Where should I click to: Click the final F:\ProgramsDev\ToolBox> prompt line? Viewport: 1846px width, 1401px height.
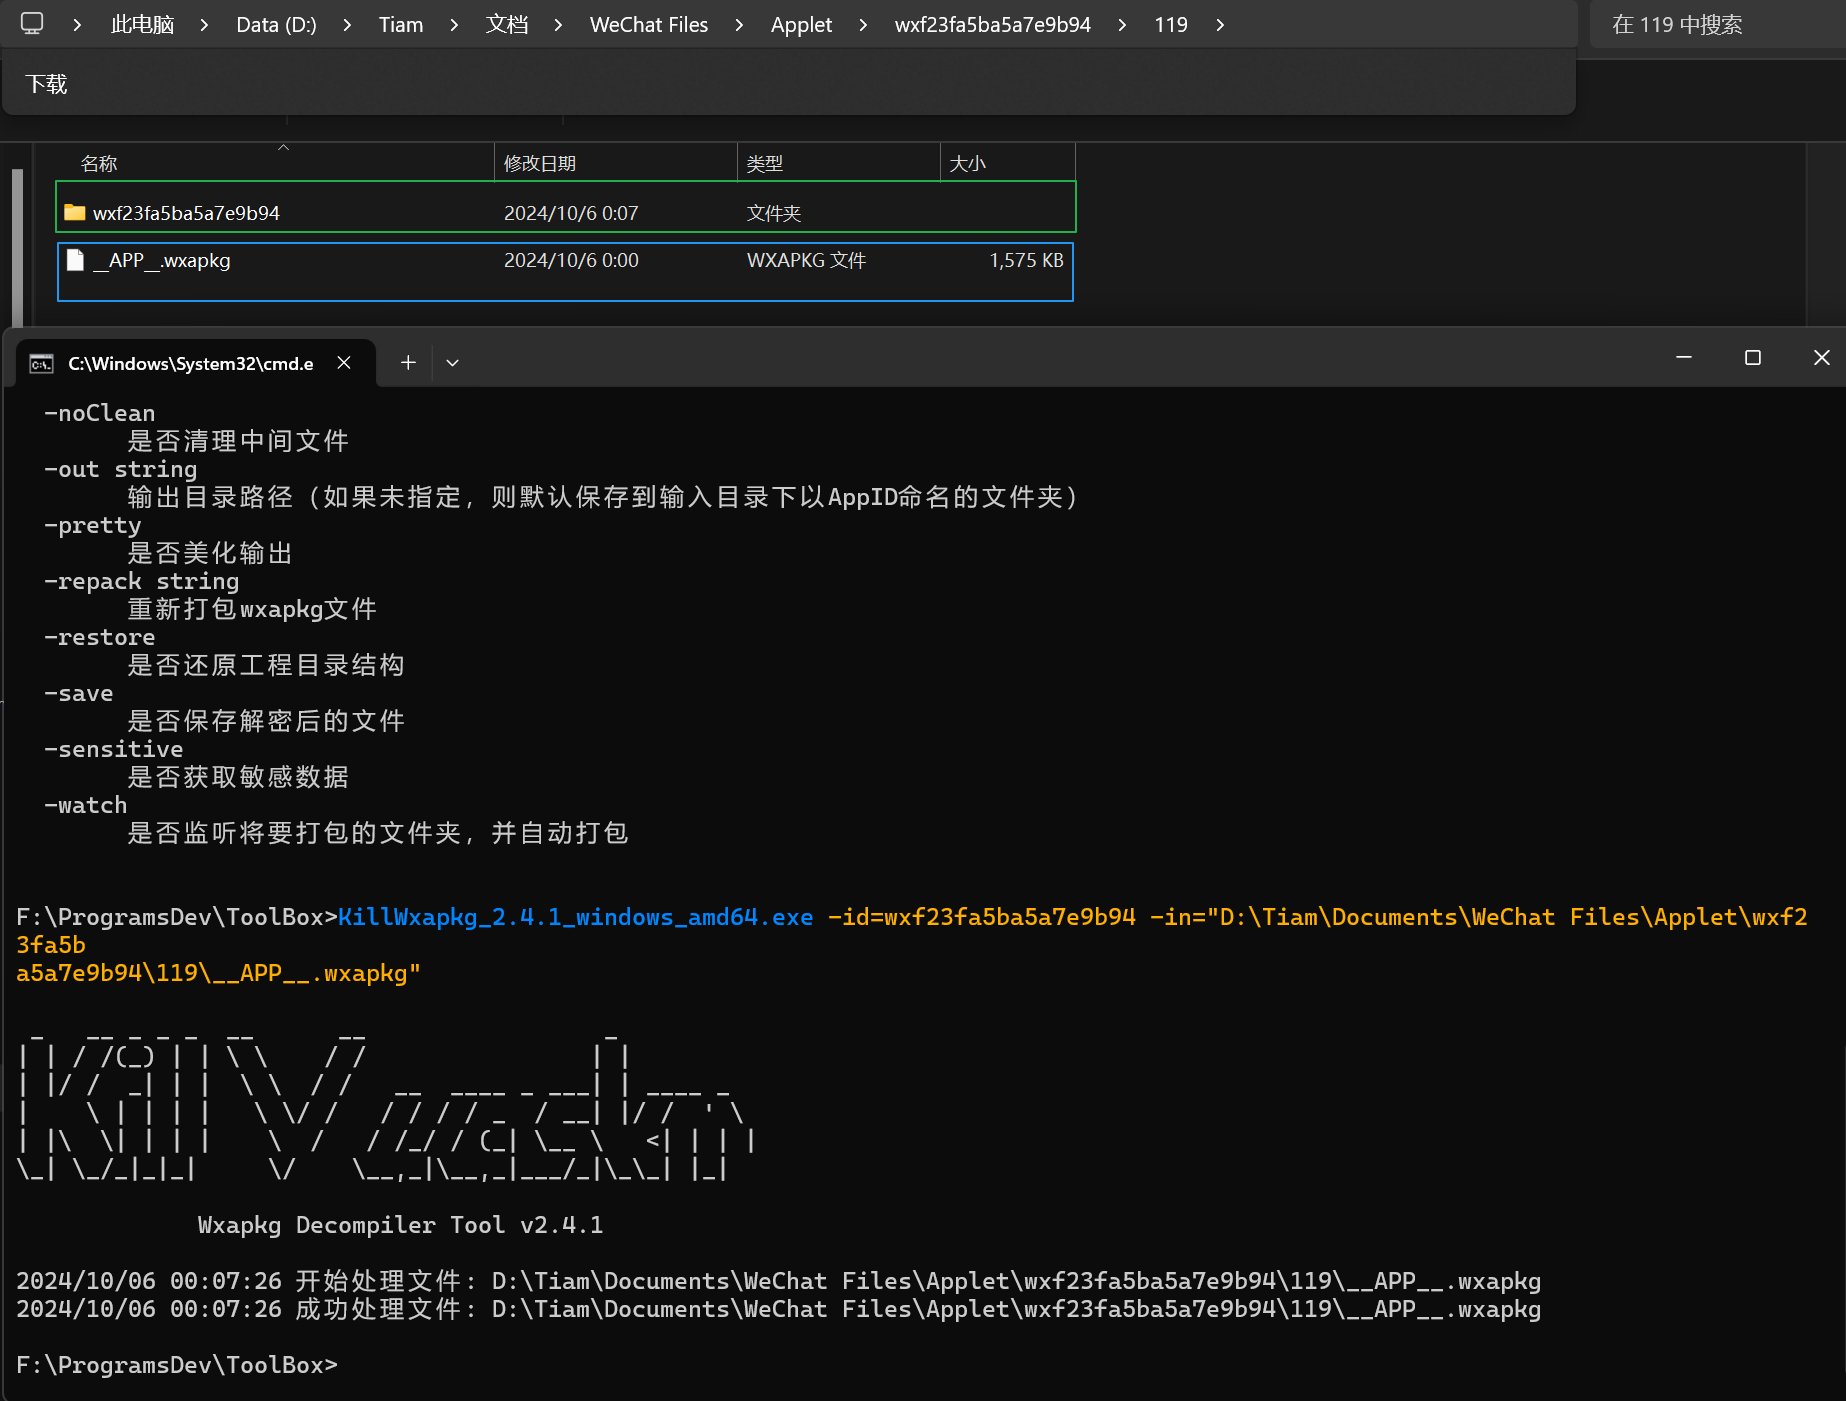(177, 1365)
